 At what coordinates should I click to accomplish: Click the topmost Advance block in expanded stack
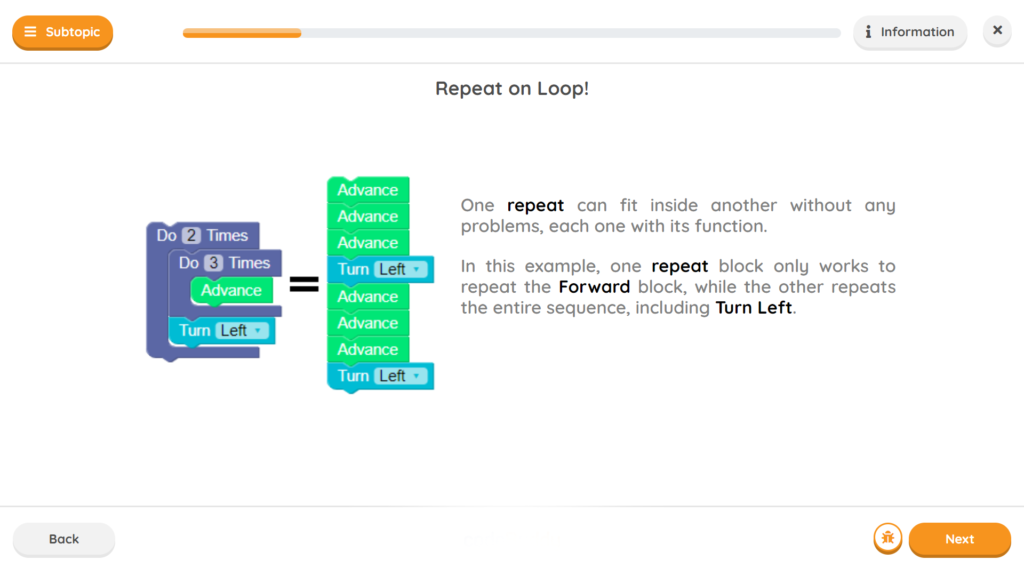pyautogui.click(x=367, y=190)
